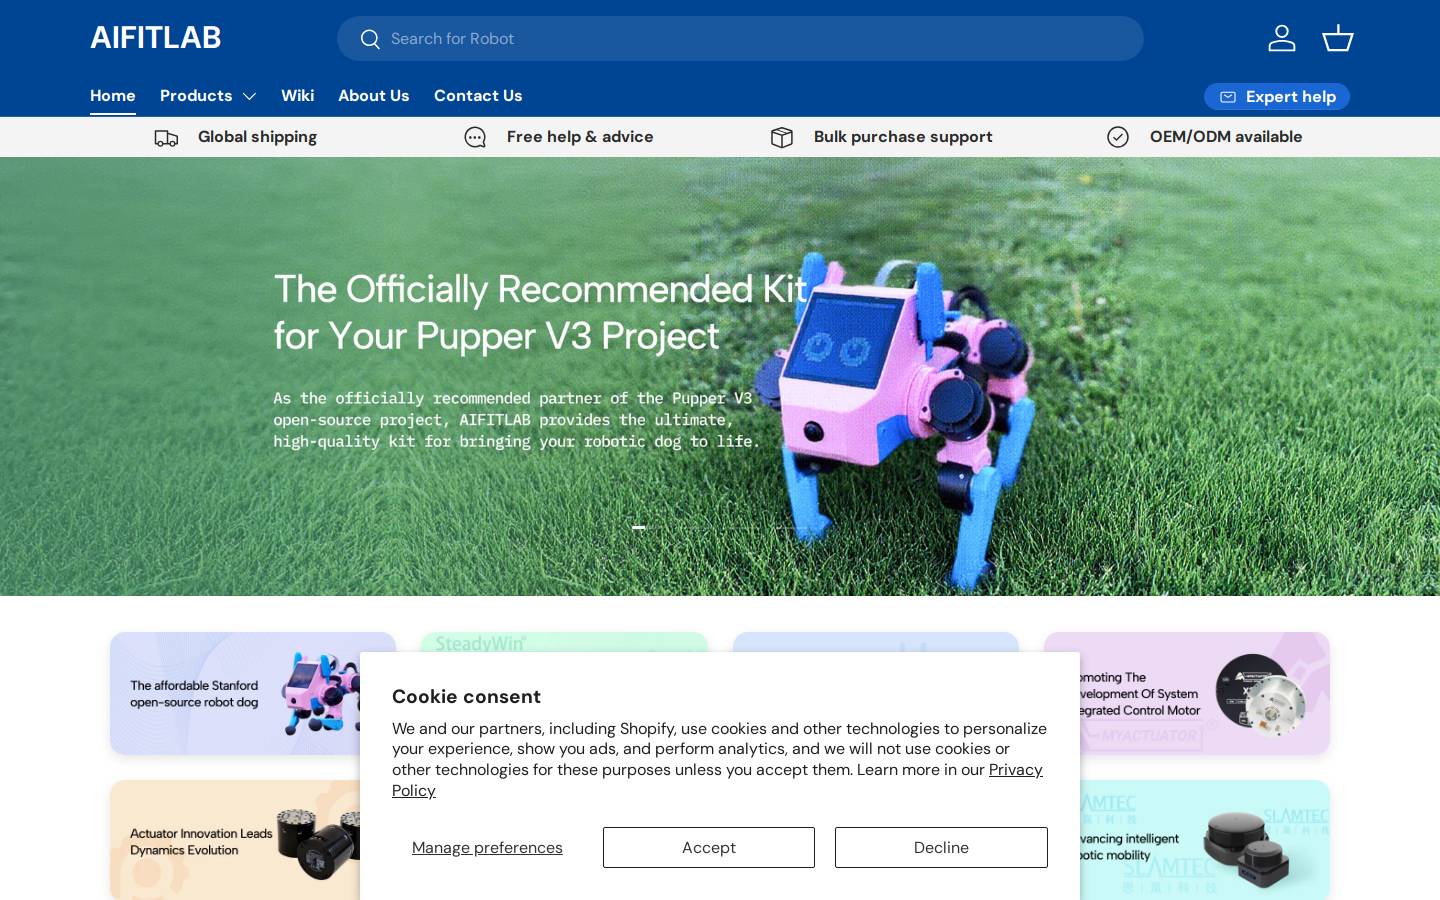Click the Global shipping text
Image resolution: width=1440 pixels, height=900 pixels.
tap(257, 137)
